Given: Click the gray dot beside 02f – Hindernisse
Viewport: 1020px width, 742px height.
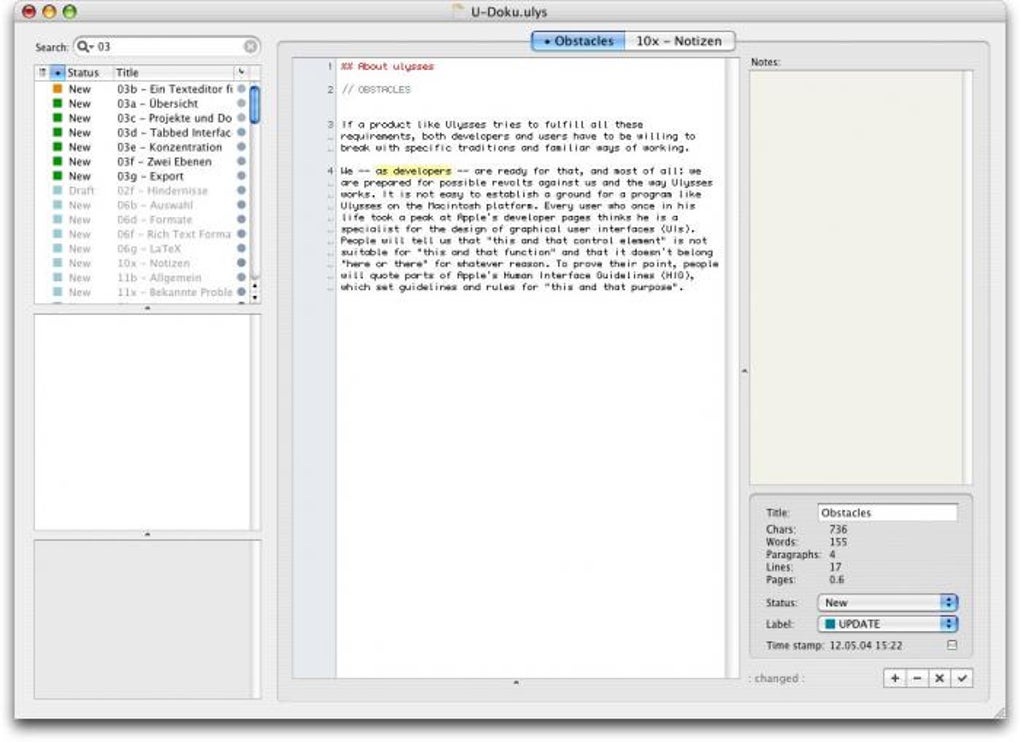Looking at the screenshot, I should (241, 191).
